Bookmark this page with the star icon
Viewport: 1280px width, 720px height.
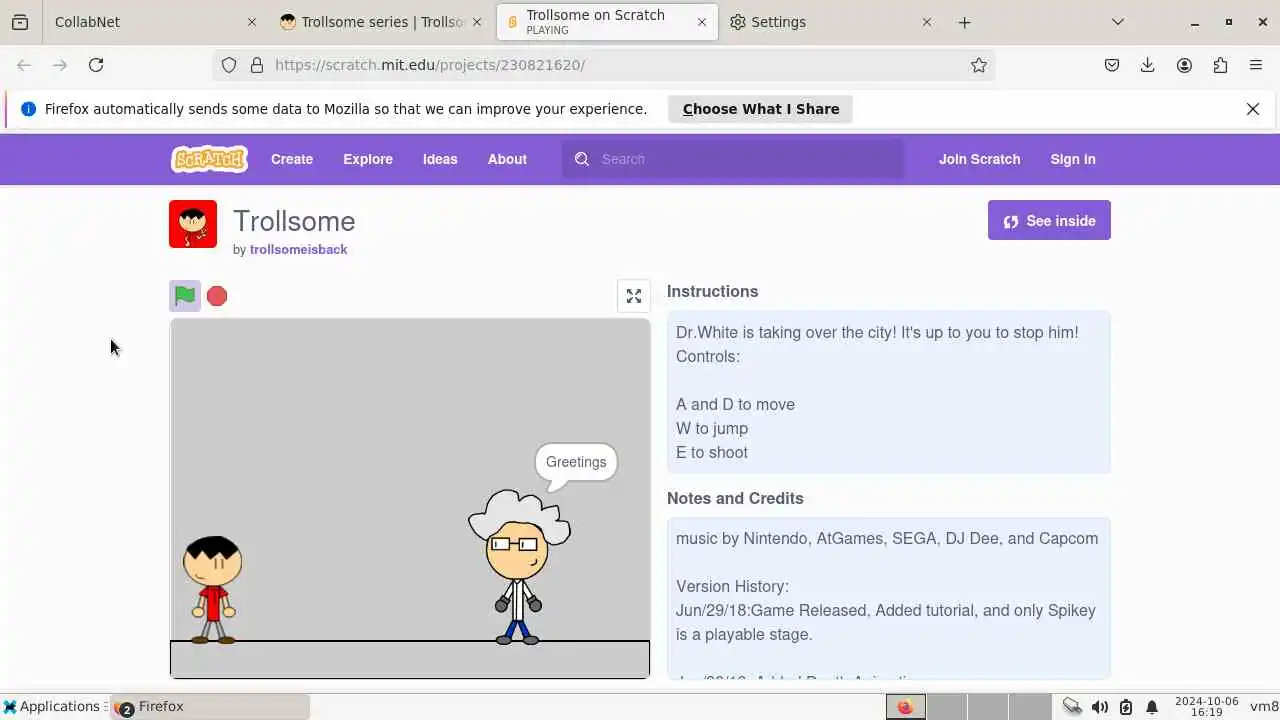[979, 65]
